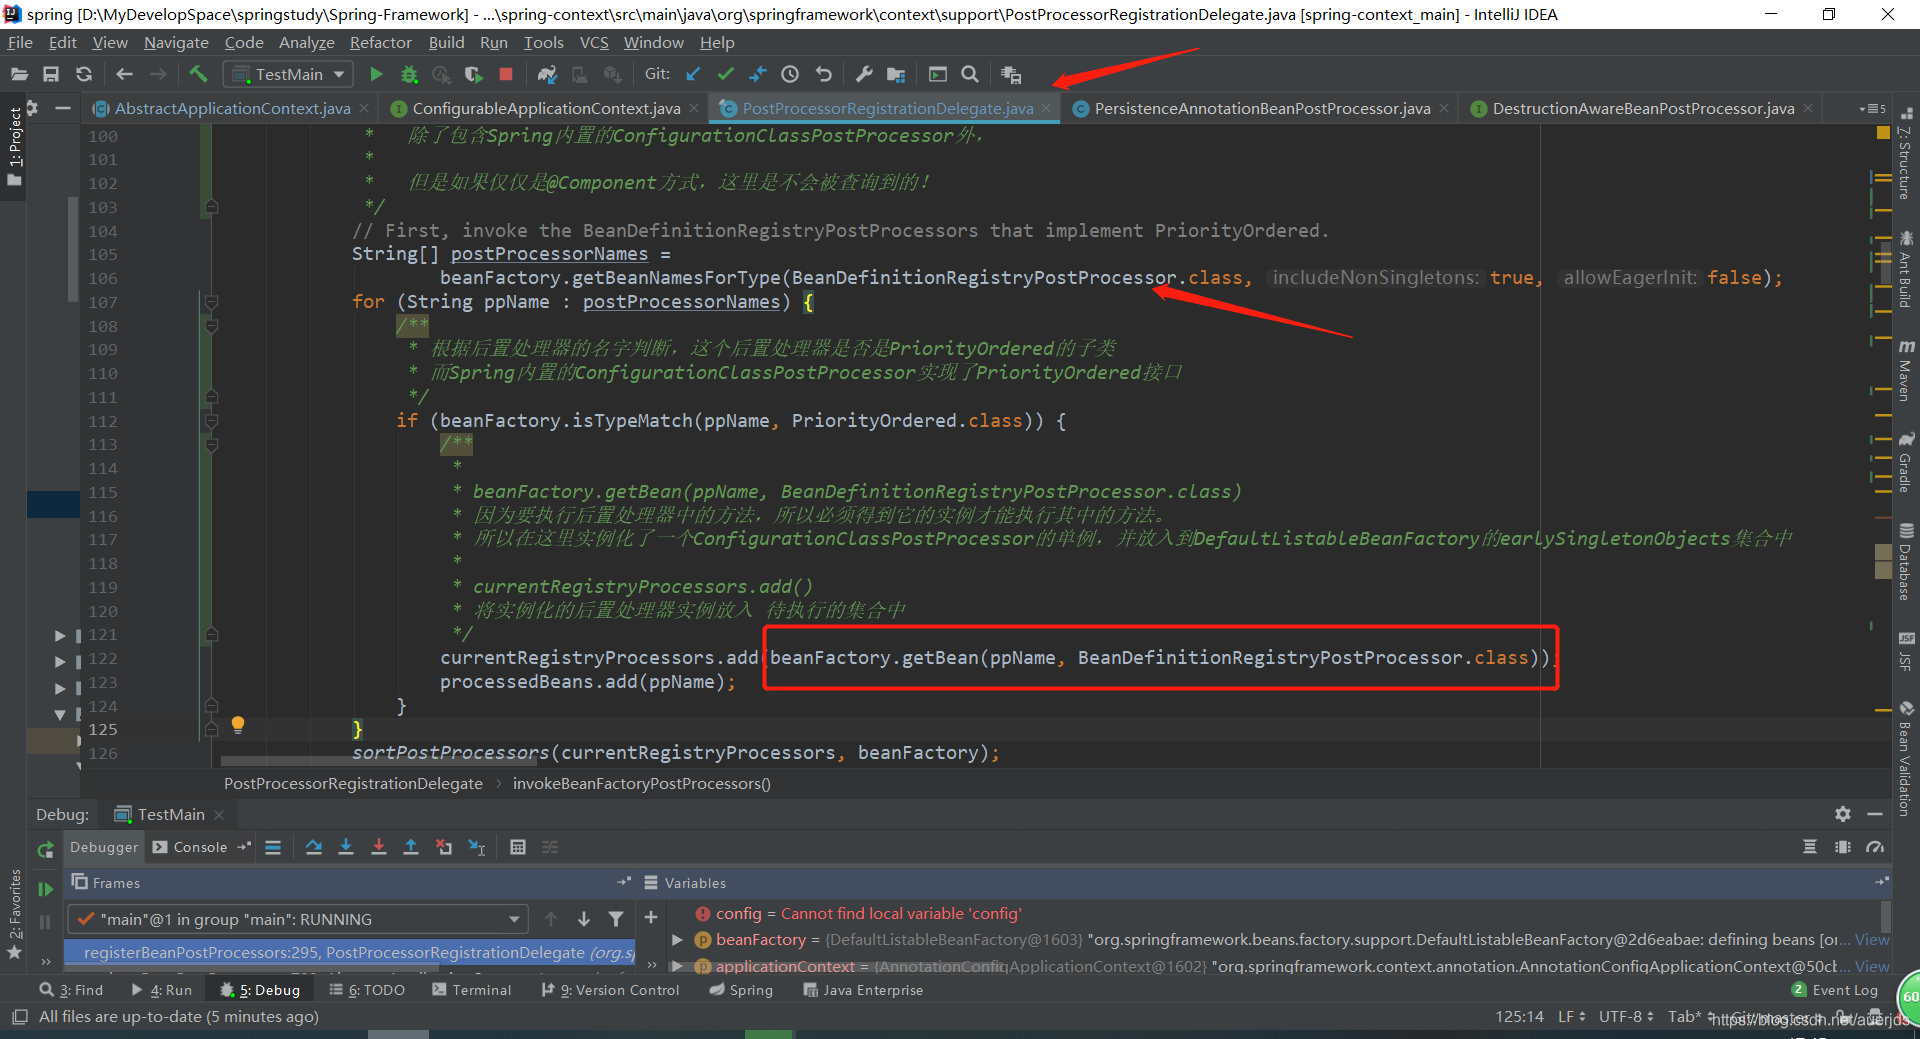Switch to AbstractApplicationContext.java tab
This screenshot has width=1920, height=1039.
pyautogui.click(x=232, y=108)
